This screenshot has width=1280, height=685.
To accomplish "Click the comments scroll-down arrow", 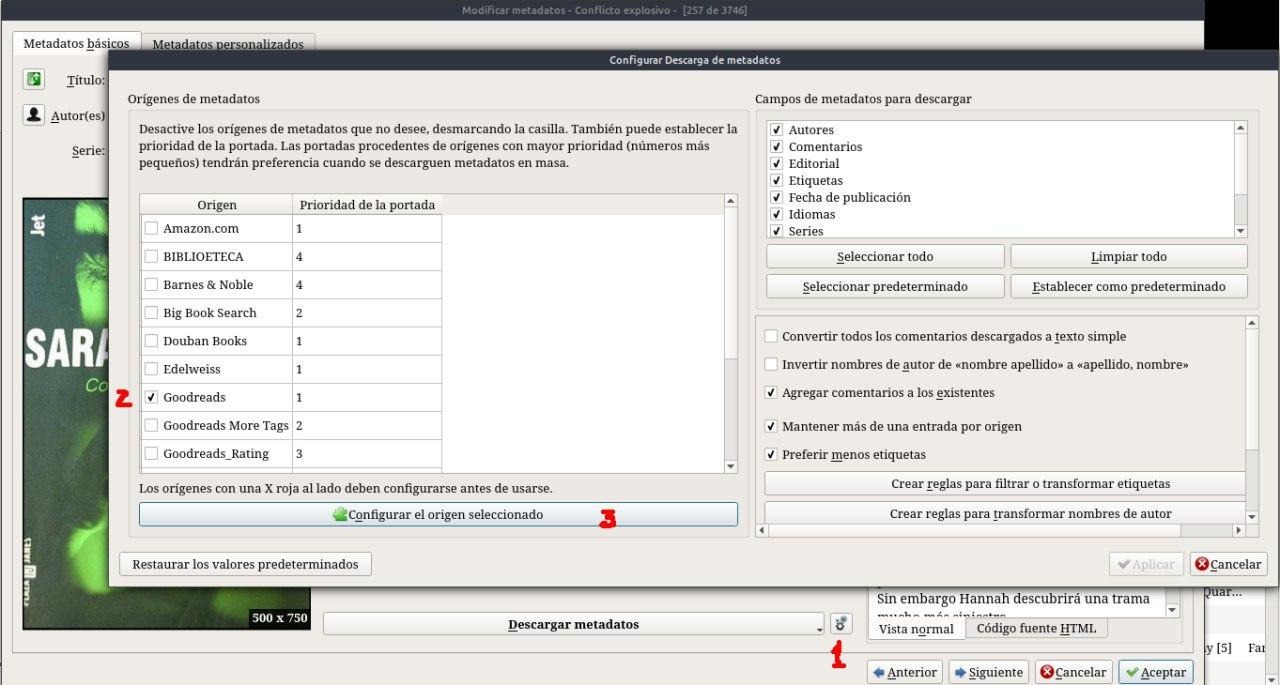I will [1174, 611].
